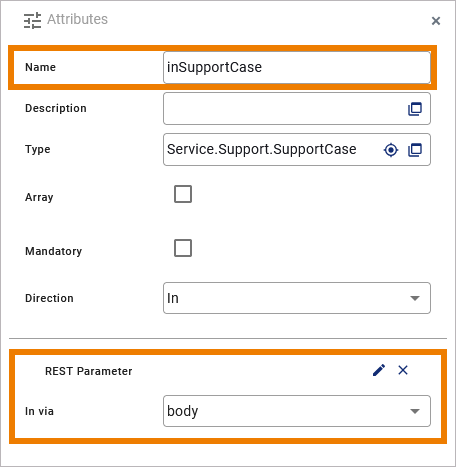456x467 pixels.
Task: Click the Array label text
Action: click(39, 197)
